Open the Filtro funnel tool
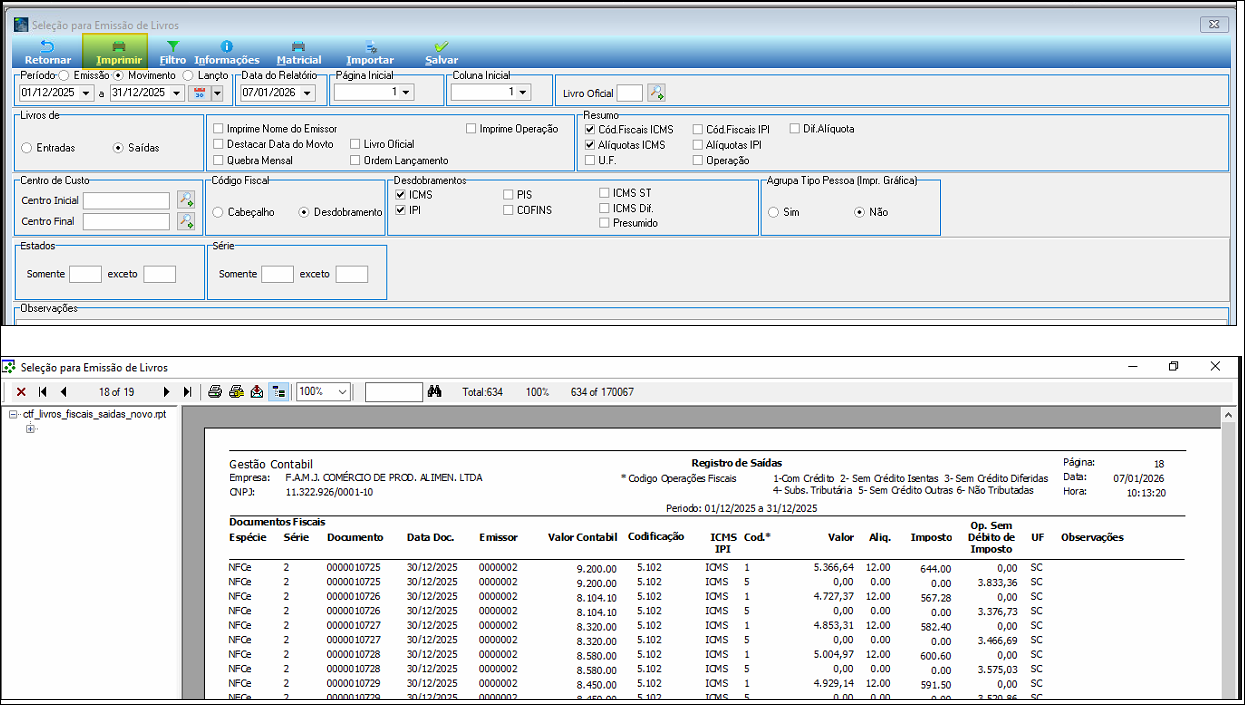The height and width of the screenshot is (705, 1245). [172, 52]
